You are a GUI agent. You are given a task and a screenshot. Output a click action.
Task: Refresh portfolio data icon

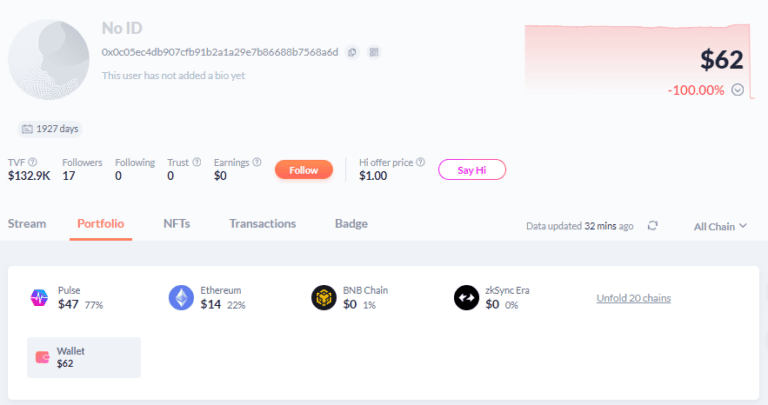[x=652, y=226]
